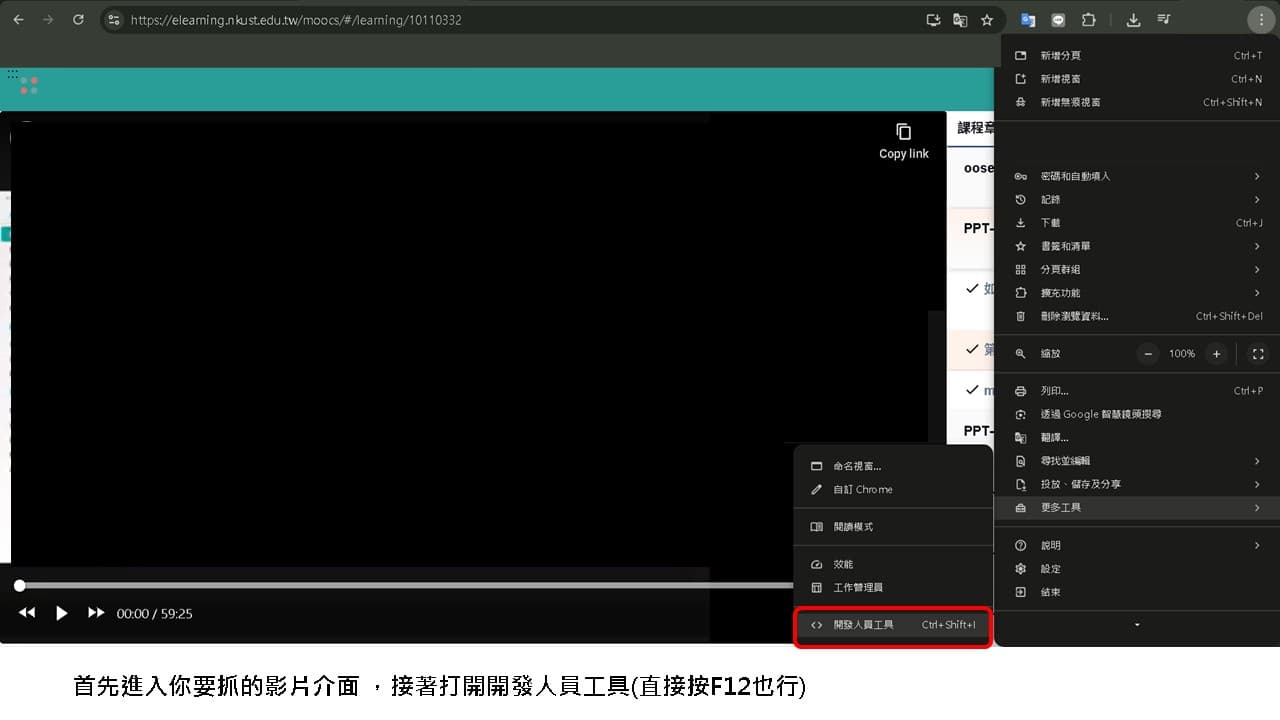Open 工作管理員 task manager

coord(893,588)
